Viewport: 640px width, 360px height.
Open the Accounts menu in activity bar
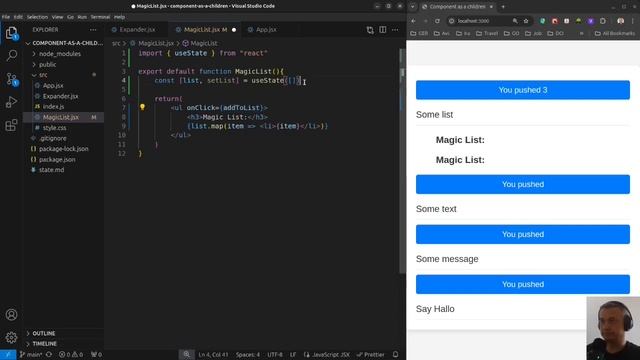click(x=11, y=315)
